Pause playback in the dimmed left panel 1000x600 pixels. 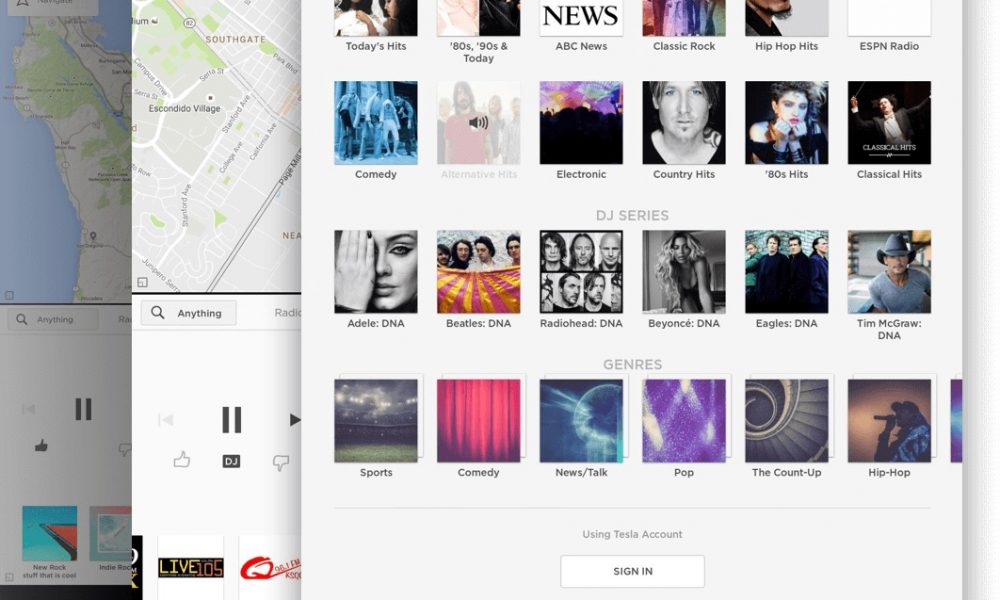pos(84,409)
